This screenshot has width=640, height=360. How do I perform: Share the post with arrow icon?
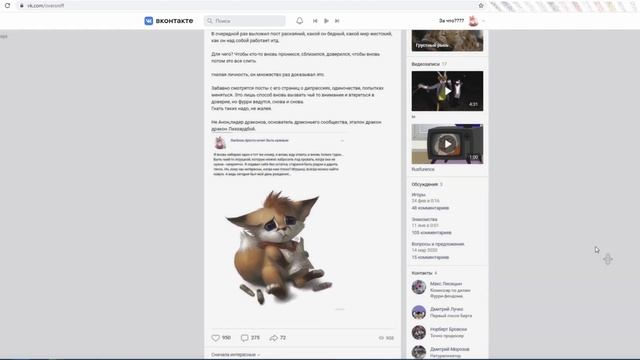[273, 338]
